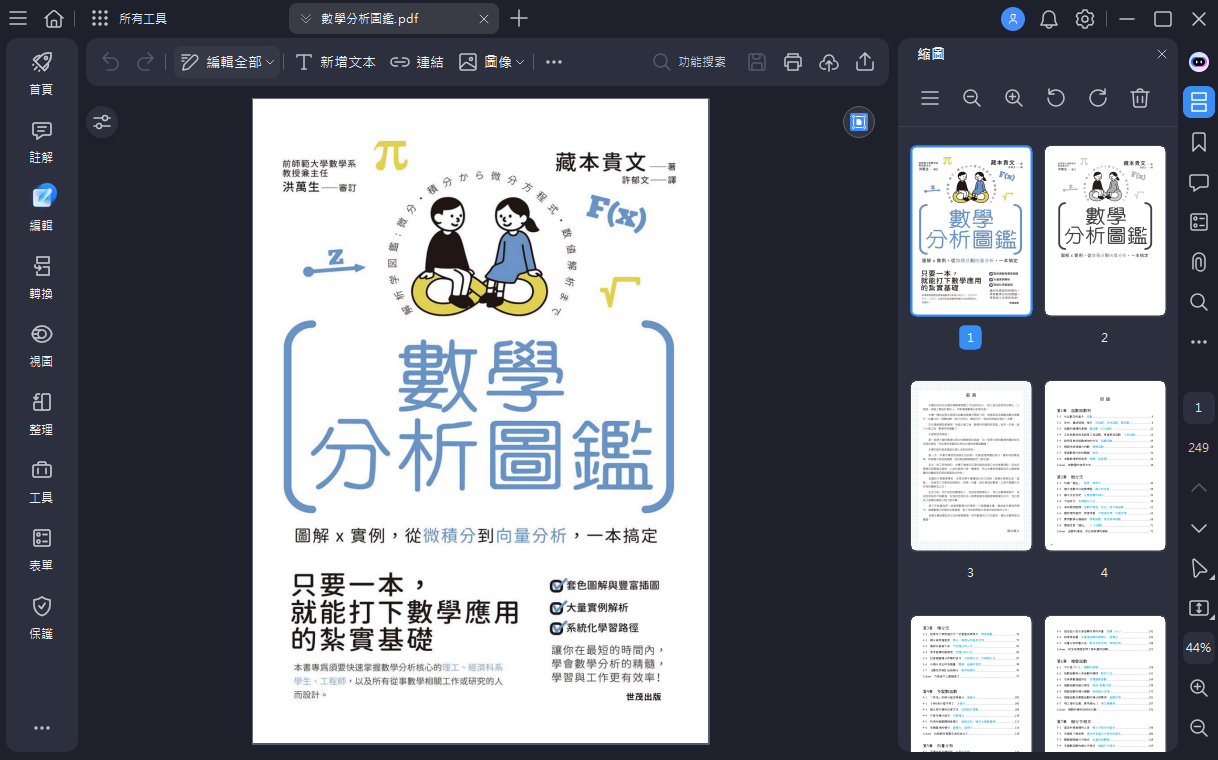Open the settings gear
This screenshot has width=1218, height=760.
1085,19
